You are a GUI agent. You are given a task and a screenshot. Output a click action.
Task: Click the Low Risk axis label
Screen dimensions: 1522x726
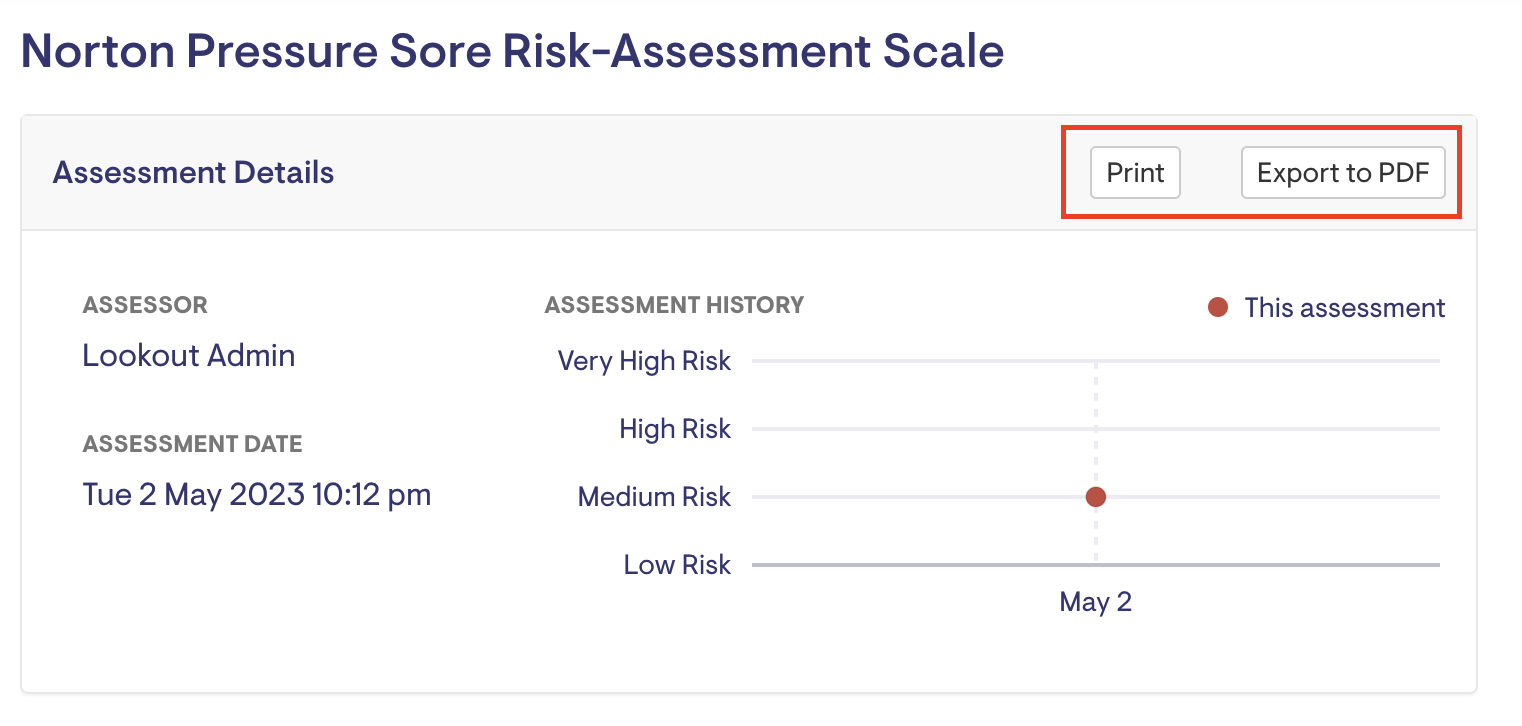677,565
